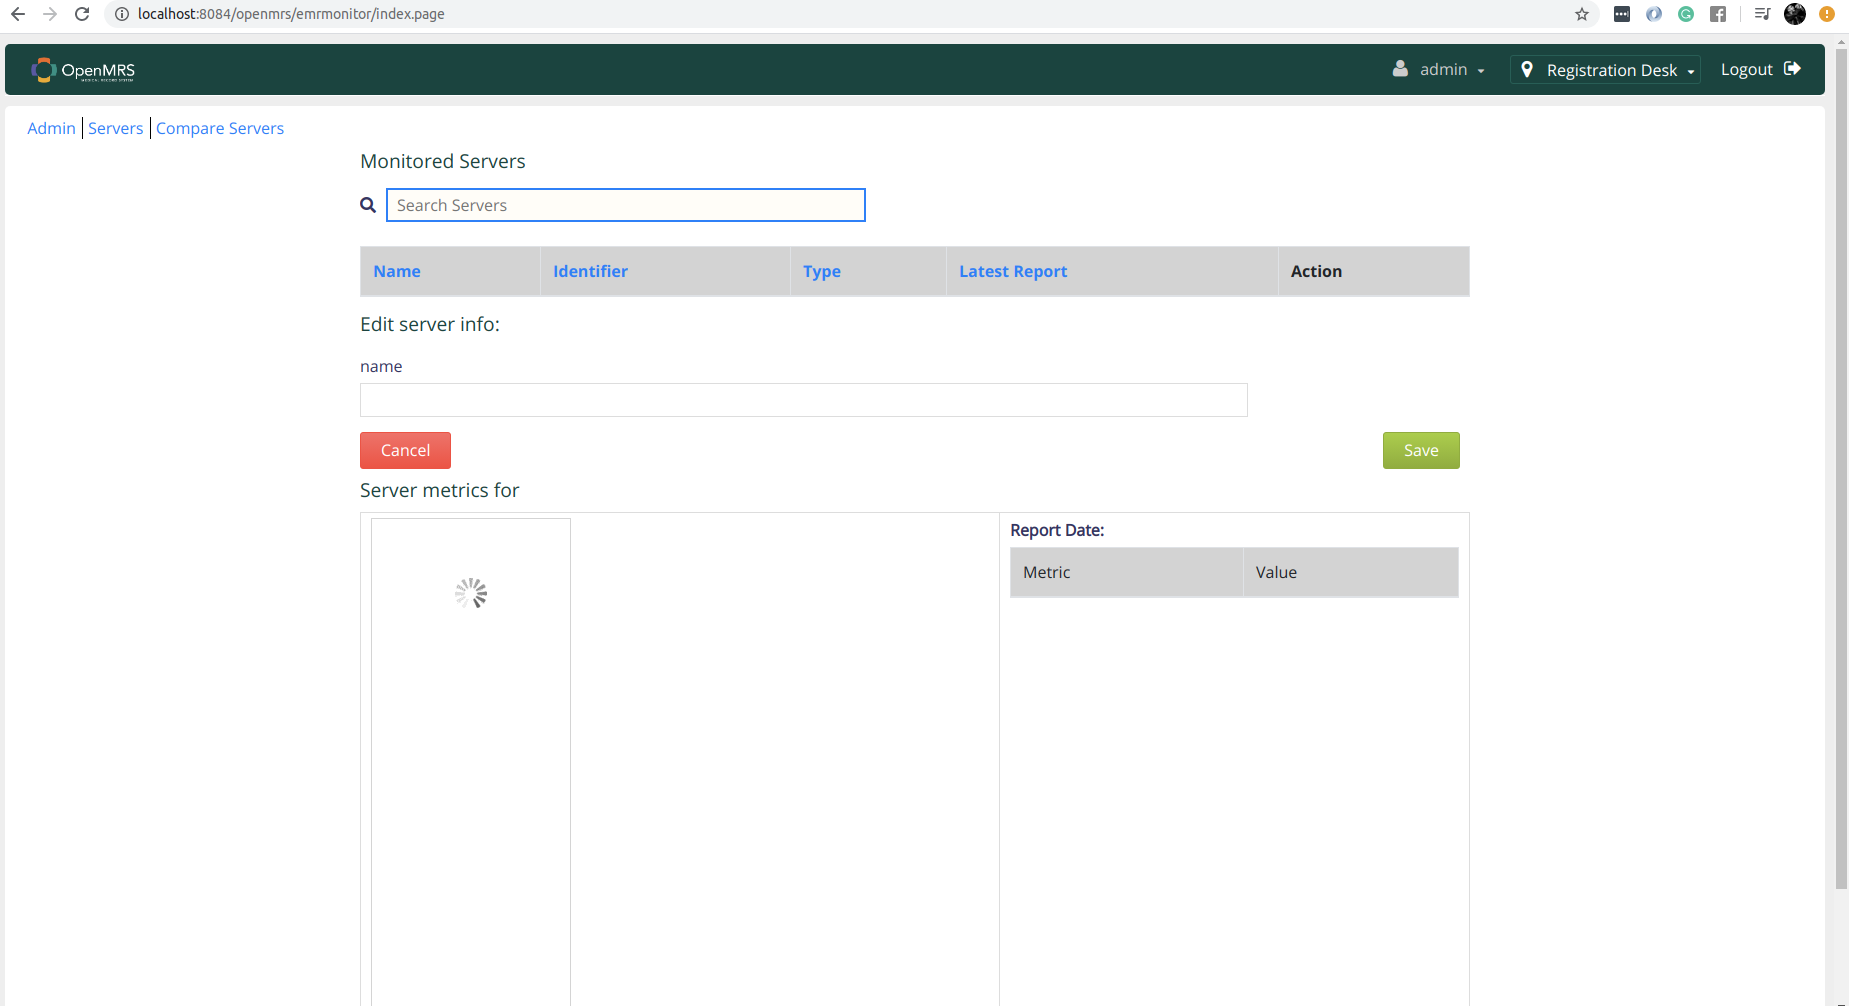Open the Registration Desk location dropdown

point(1611,70)
